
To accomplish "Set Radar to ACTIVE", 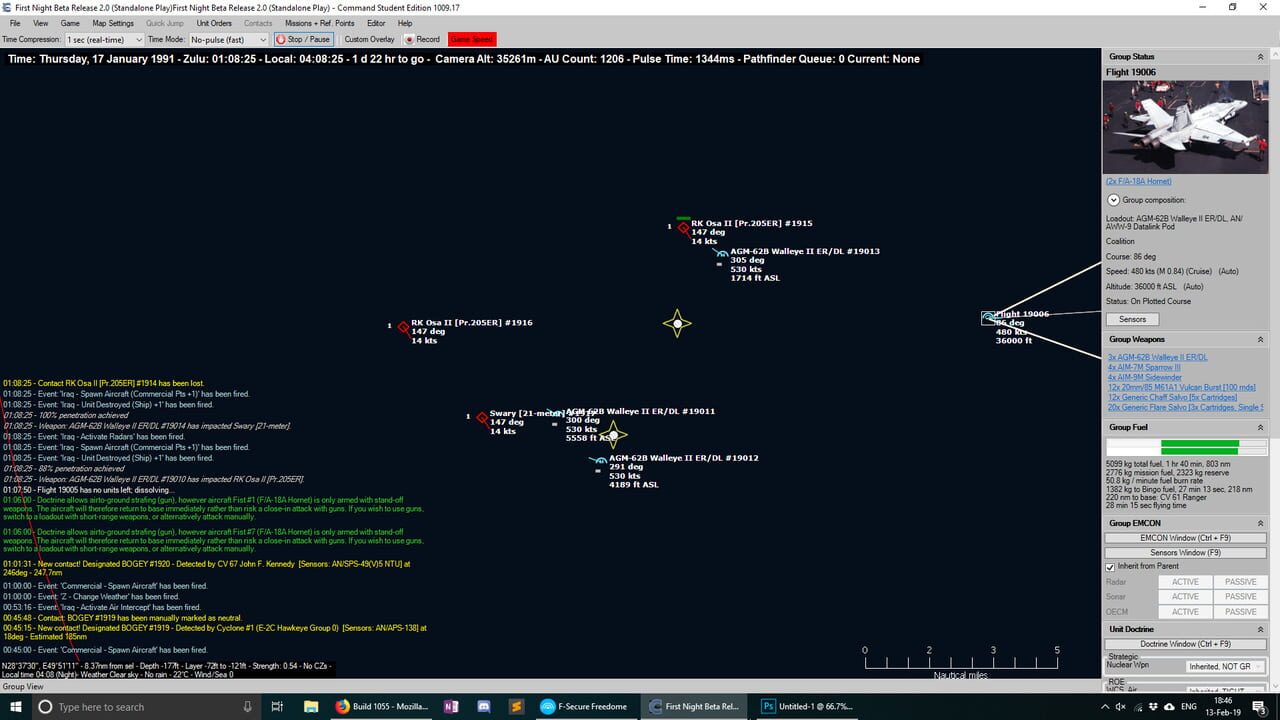I will tap(1184, 581).
